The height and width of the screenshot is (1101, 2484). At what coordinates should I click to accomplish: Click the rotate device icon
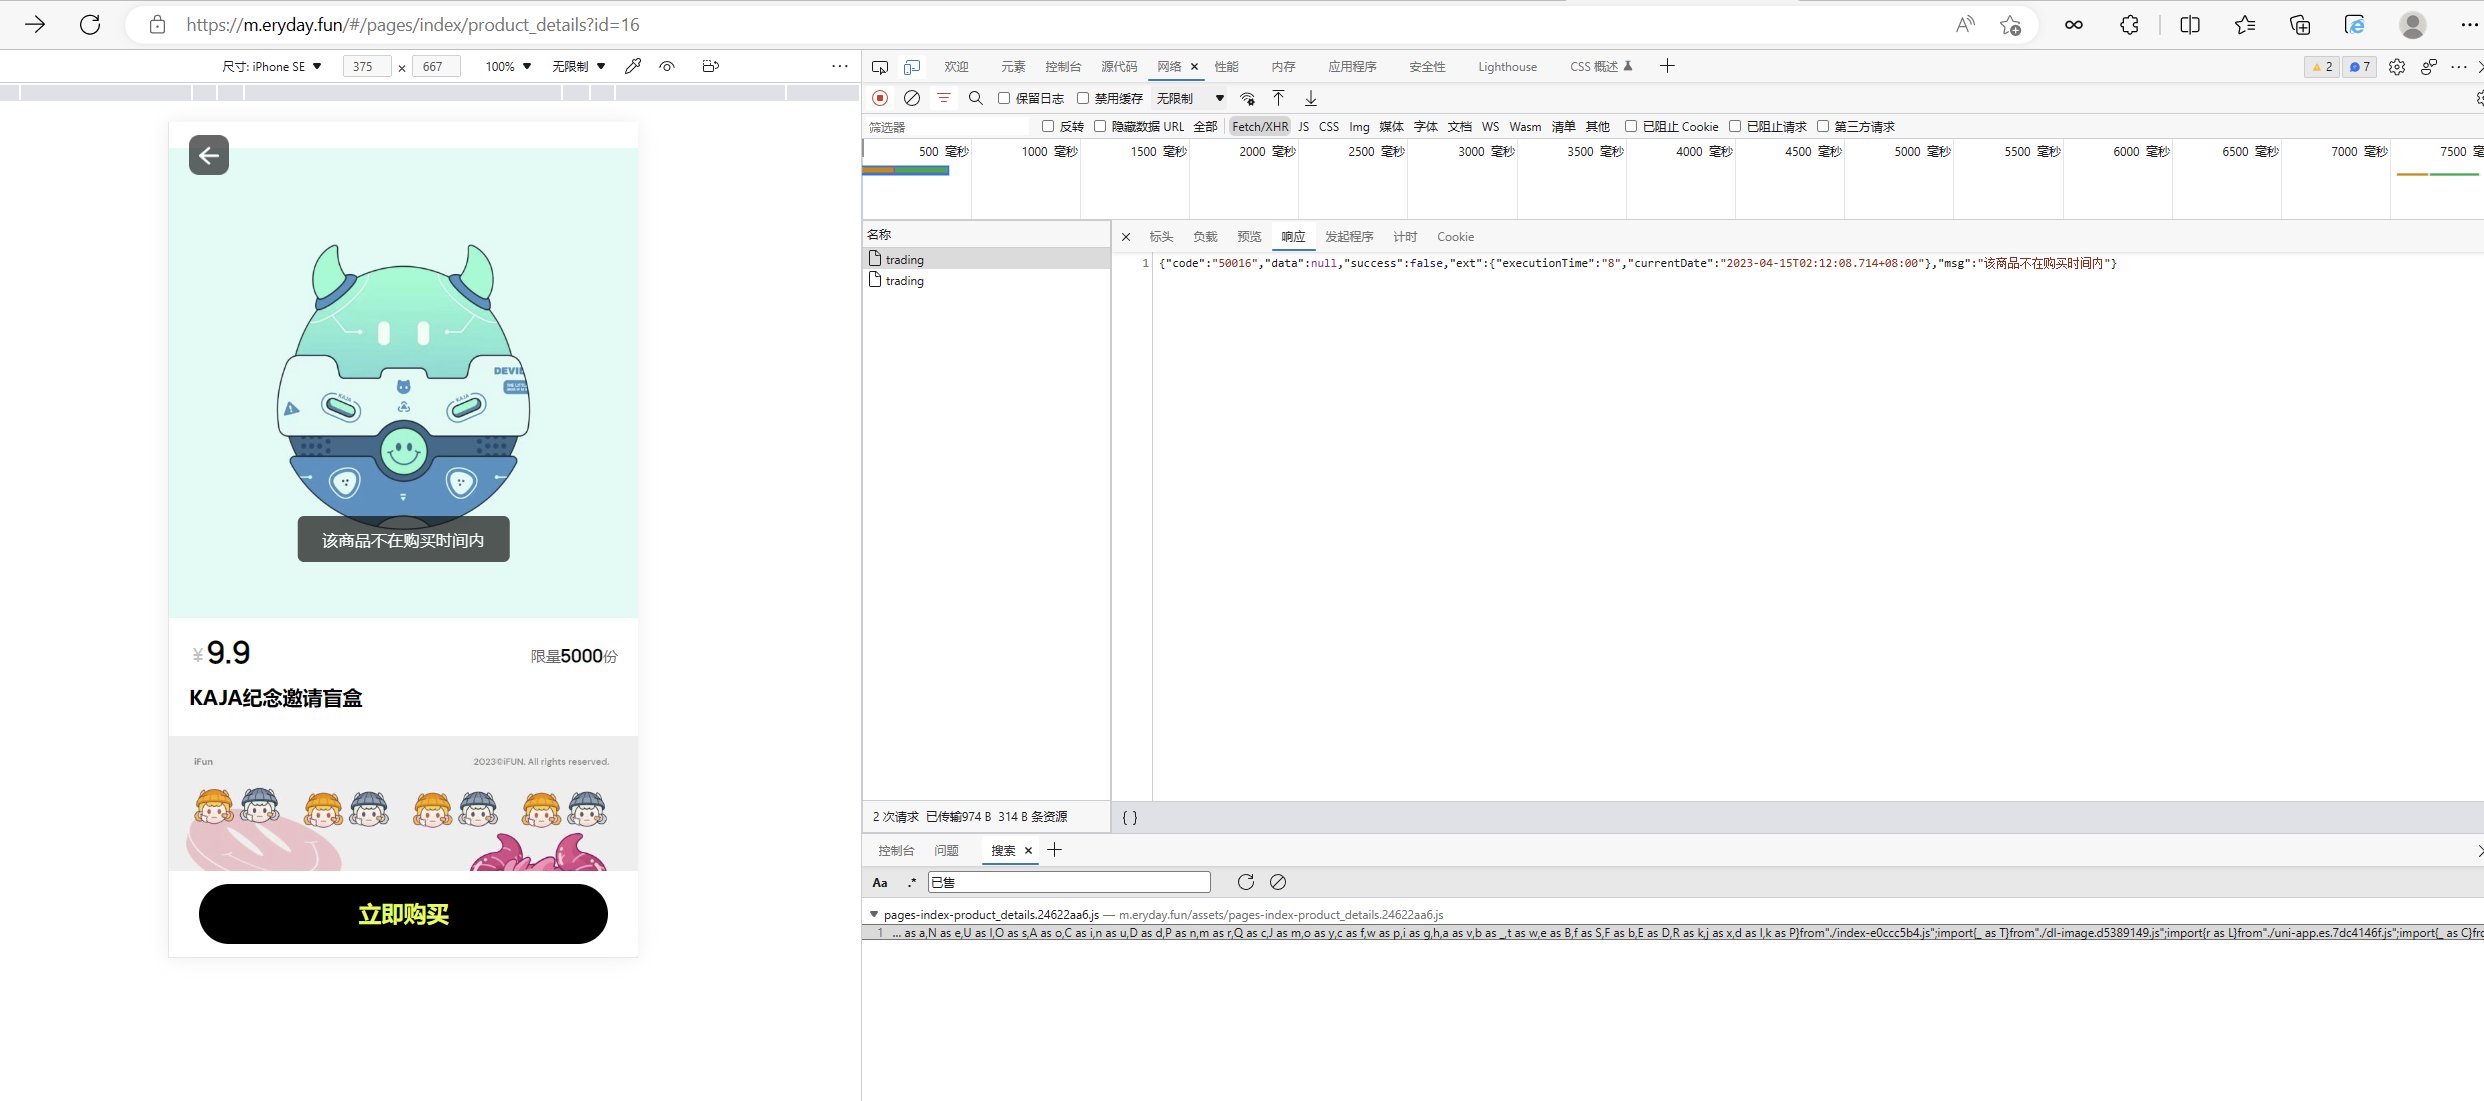[x=710, y=66]
